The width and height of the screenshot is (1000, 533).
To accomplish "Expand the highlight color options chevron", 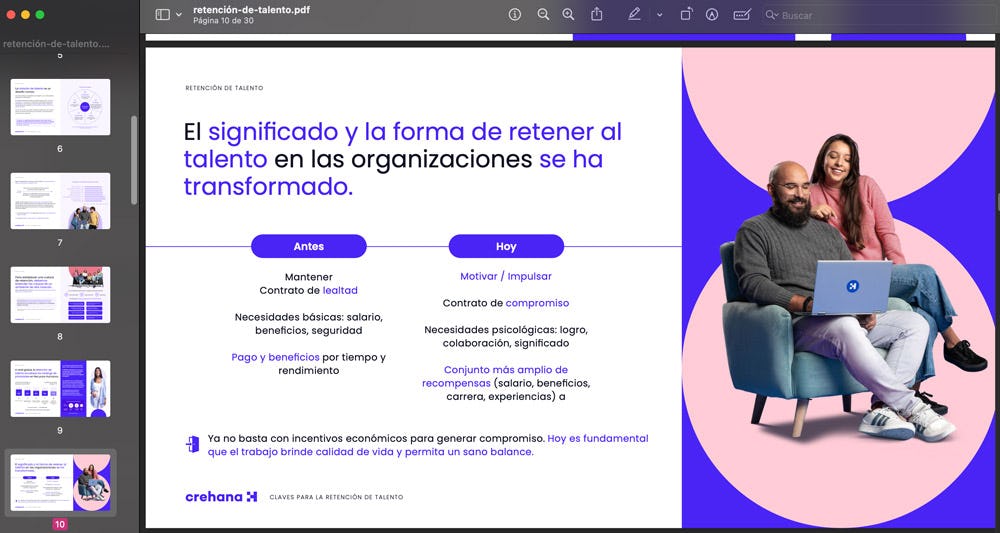I will (x=659, y=15).
